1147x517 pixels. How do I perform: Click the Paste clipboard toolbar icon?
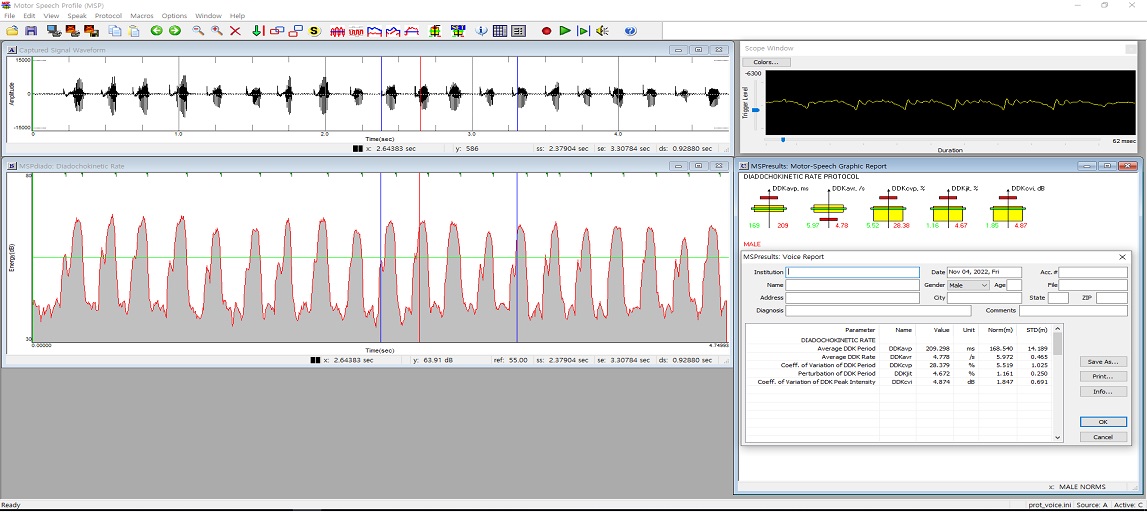pyautogui.click(x=134, y=31)
